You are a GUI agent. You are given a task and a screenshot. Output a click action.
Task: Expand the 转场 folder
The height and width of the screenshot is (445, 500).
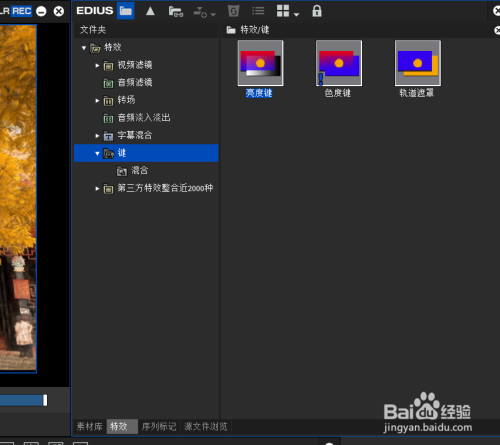(x=97, y=100)
